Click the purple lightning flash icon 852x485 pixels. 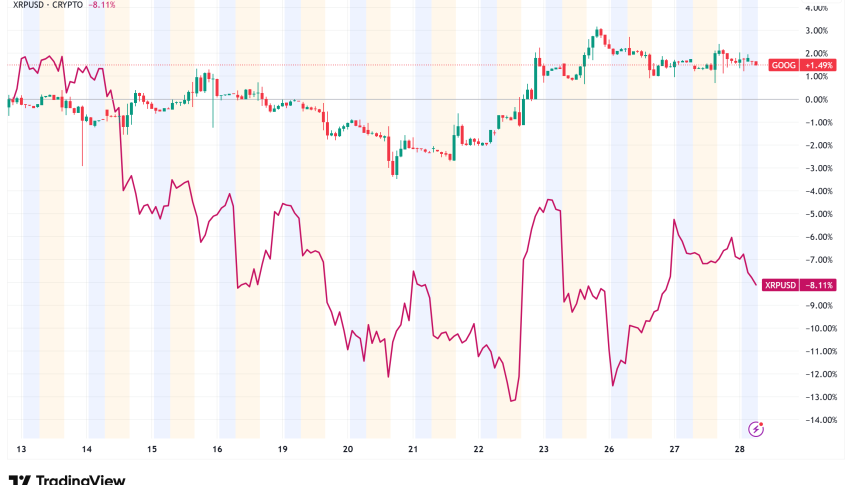point(756,429)
